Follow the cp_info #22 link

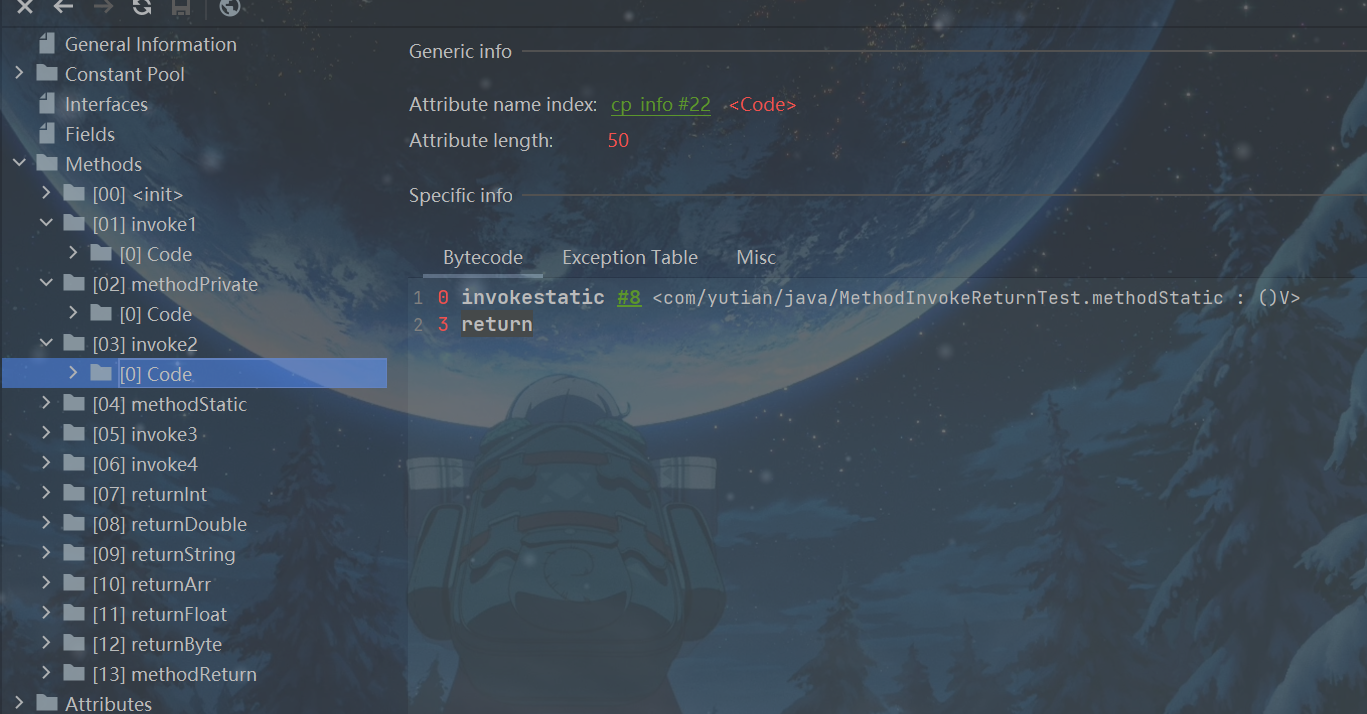coord(660,105)
